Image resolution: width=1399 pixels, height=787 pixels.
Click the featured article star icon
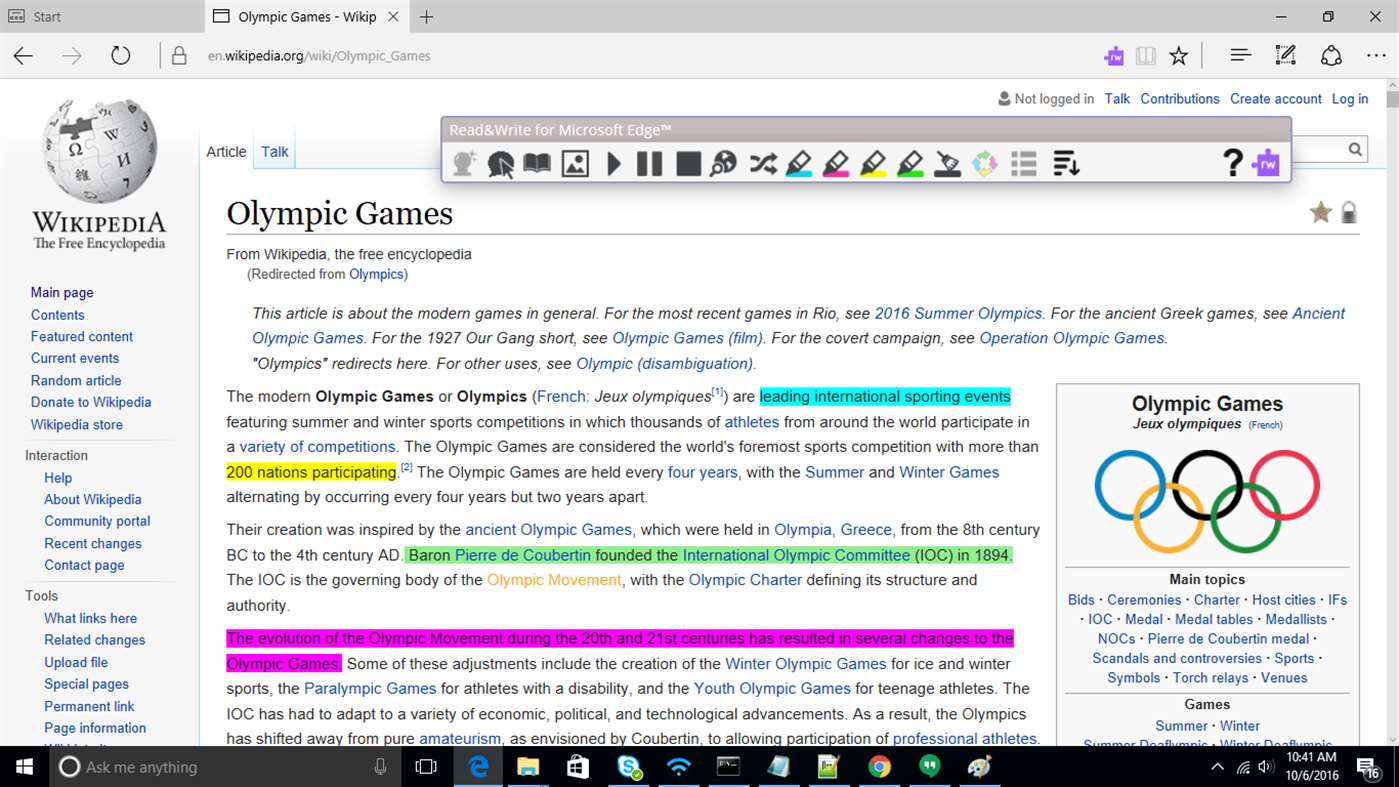pos(1321,212)
